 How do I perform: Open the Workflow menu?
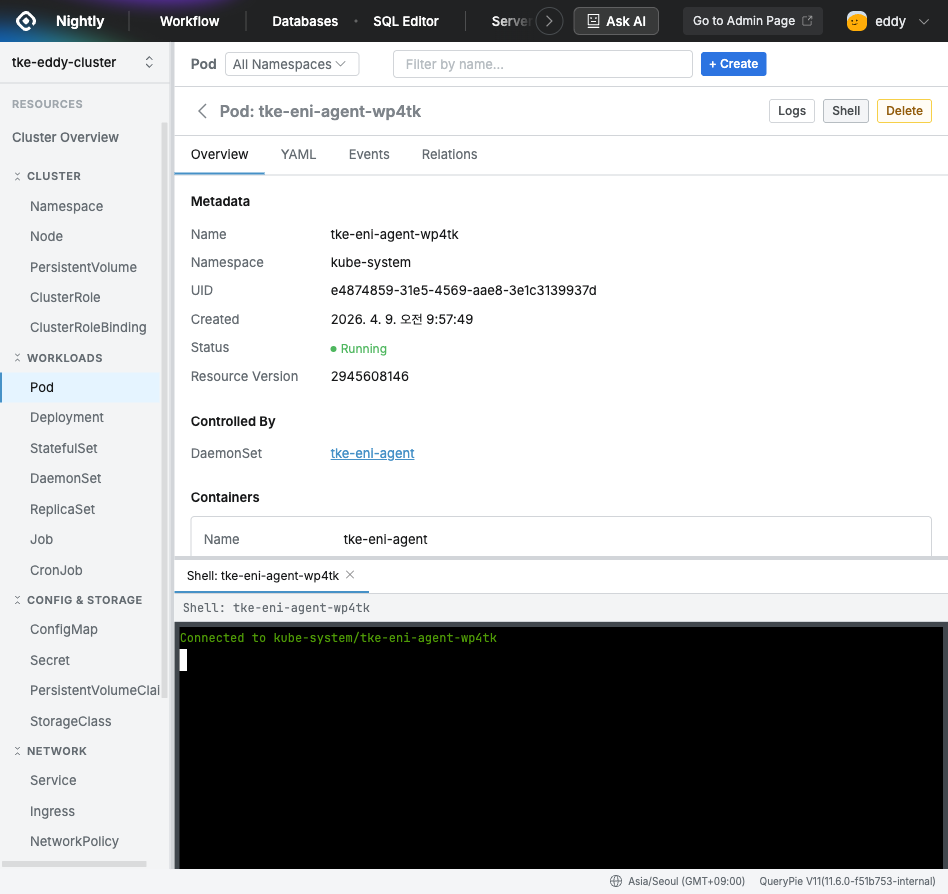189,22
